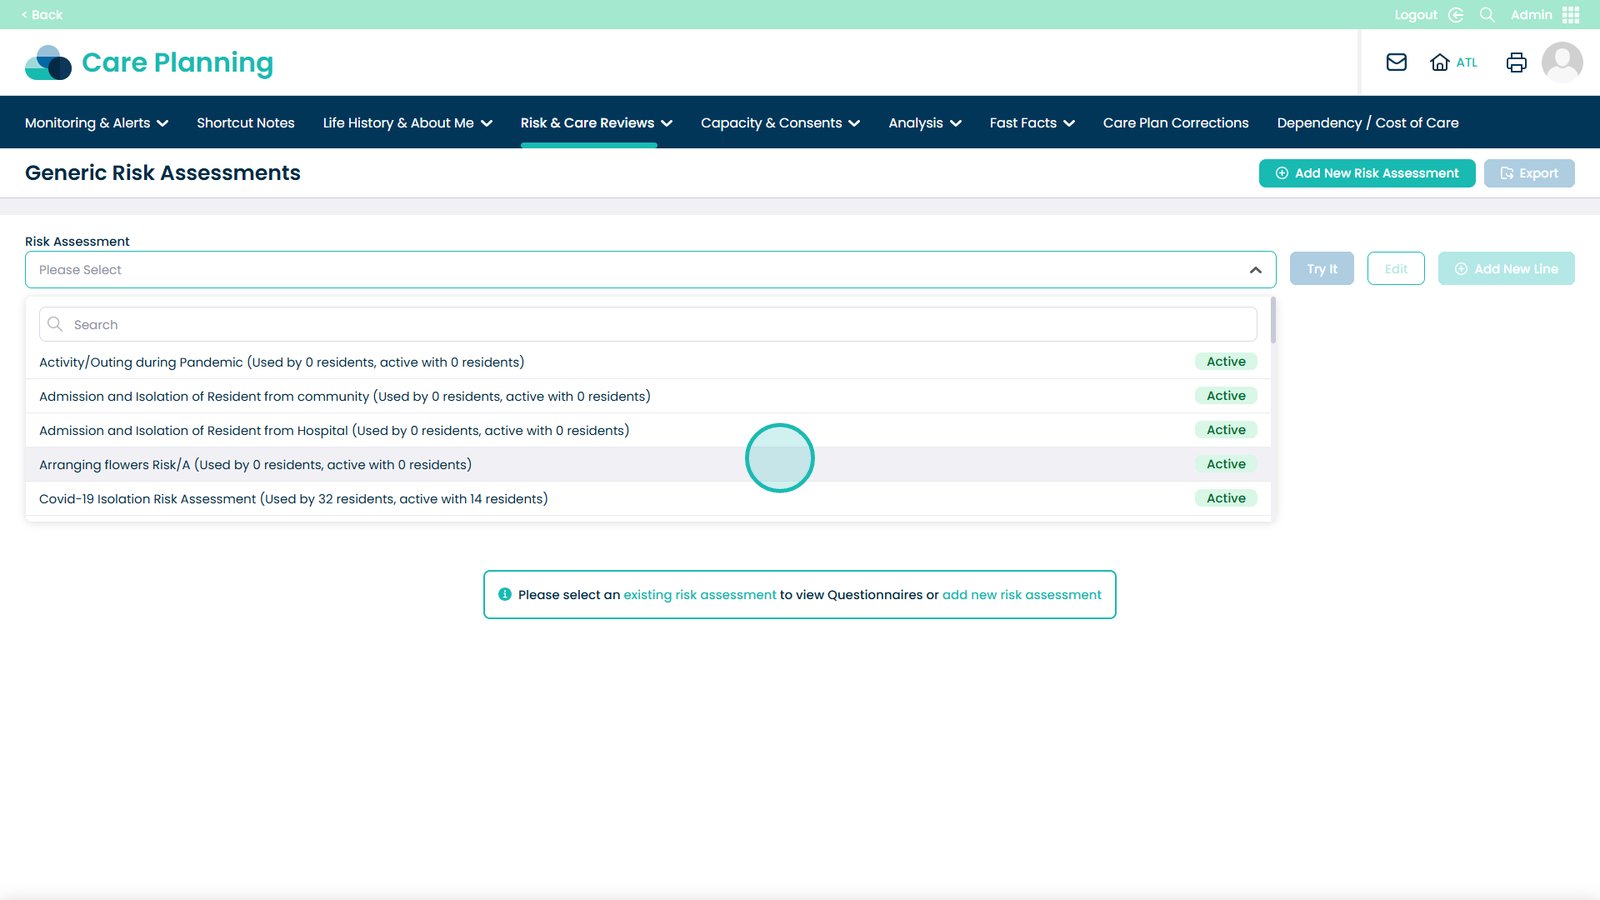The width and height of the screenshot is (1600, 900).
Task: Open the mail envelope icon
Action: pos(1396,62)
